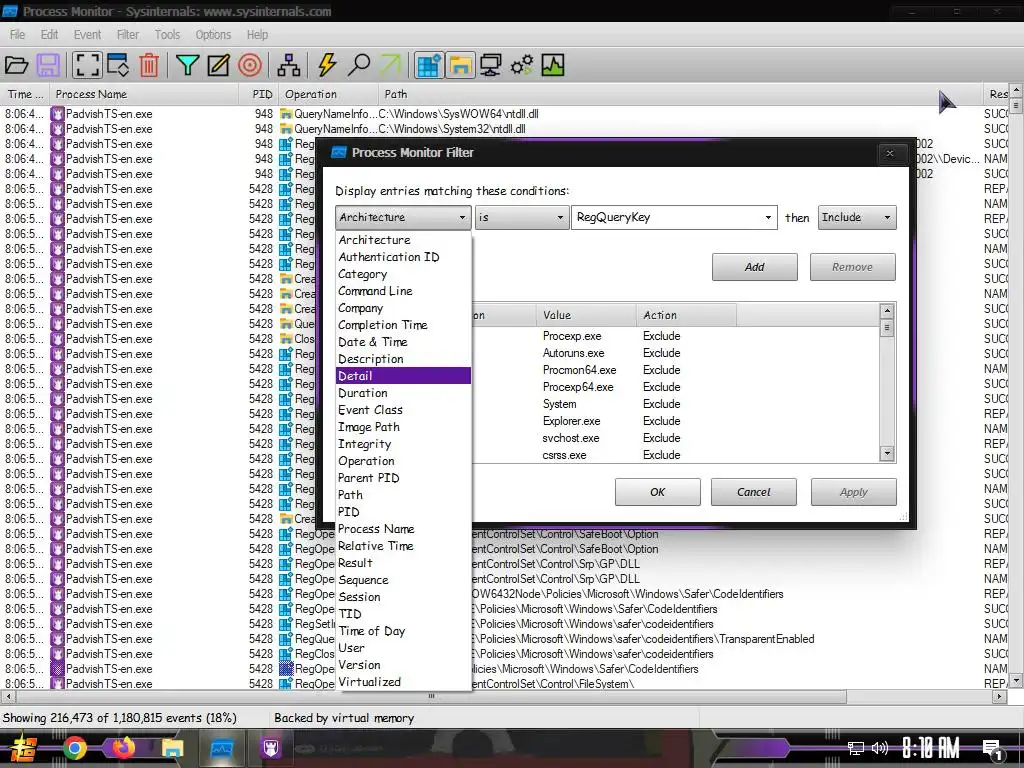The height and width of the screenshot is (768, 1024).
Task: Open the Event menu
Action: click(87, 35)
